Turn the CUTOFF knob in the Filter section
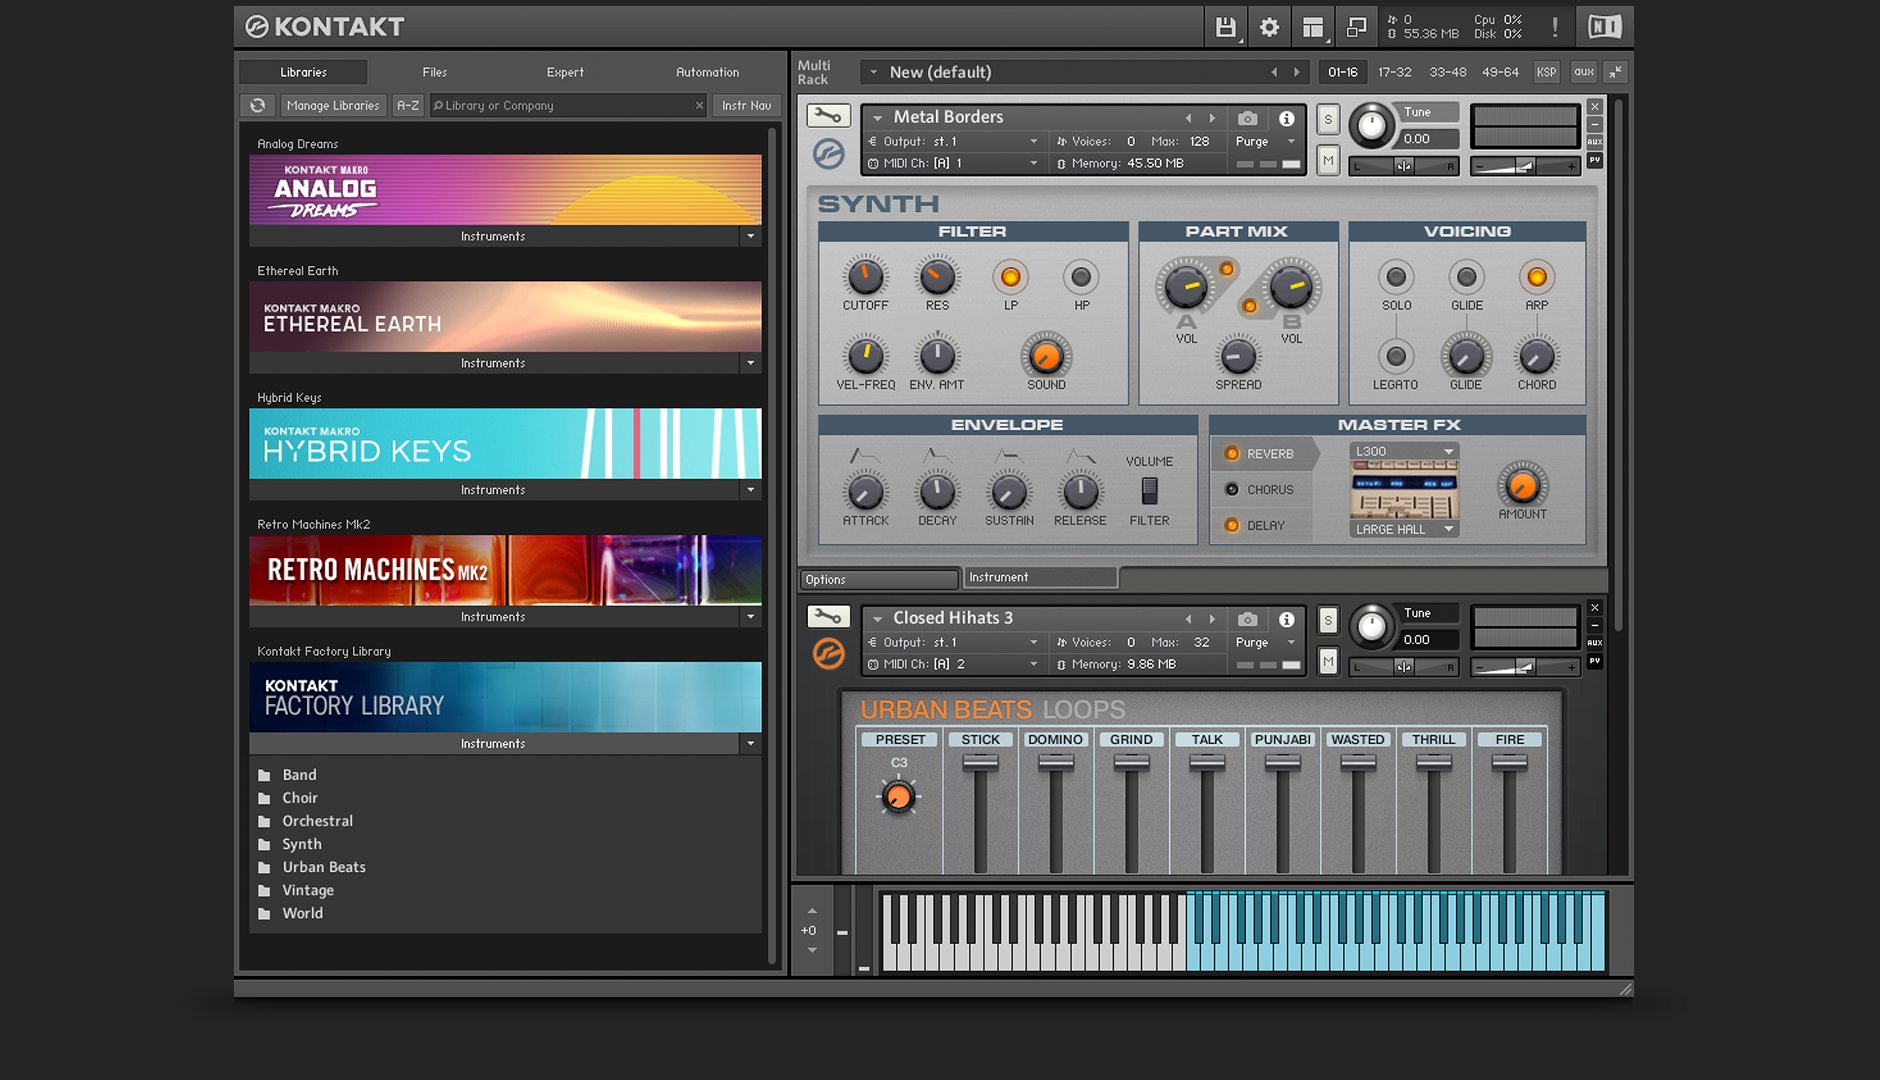The height and width of the screenshot is (1080, 1880). 864,275
